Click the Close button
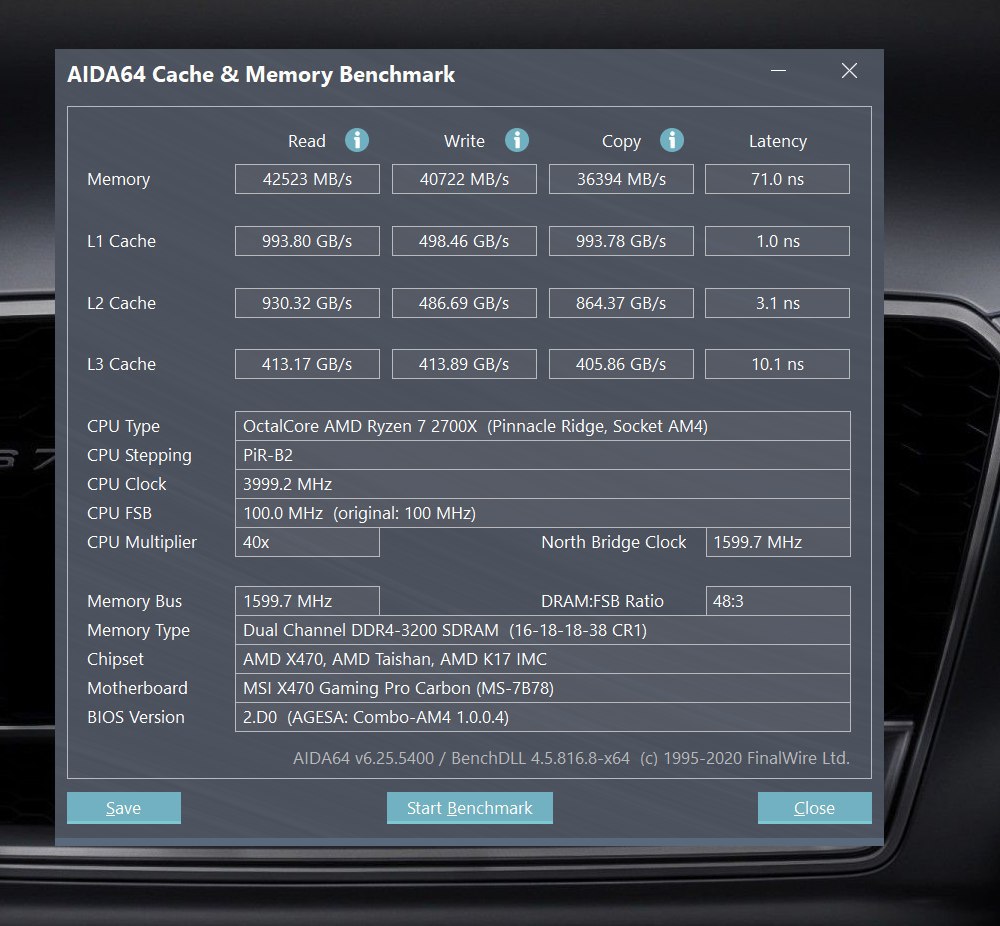Screen dimensions: 1000x926 [x=814, y=808]
